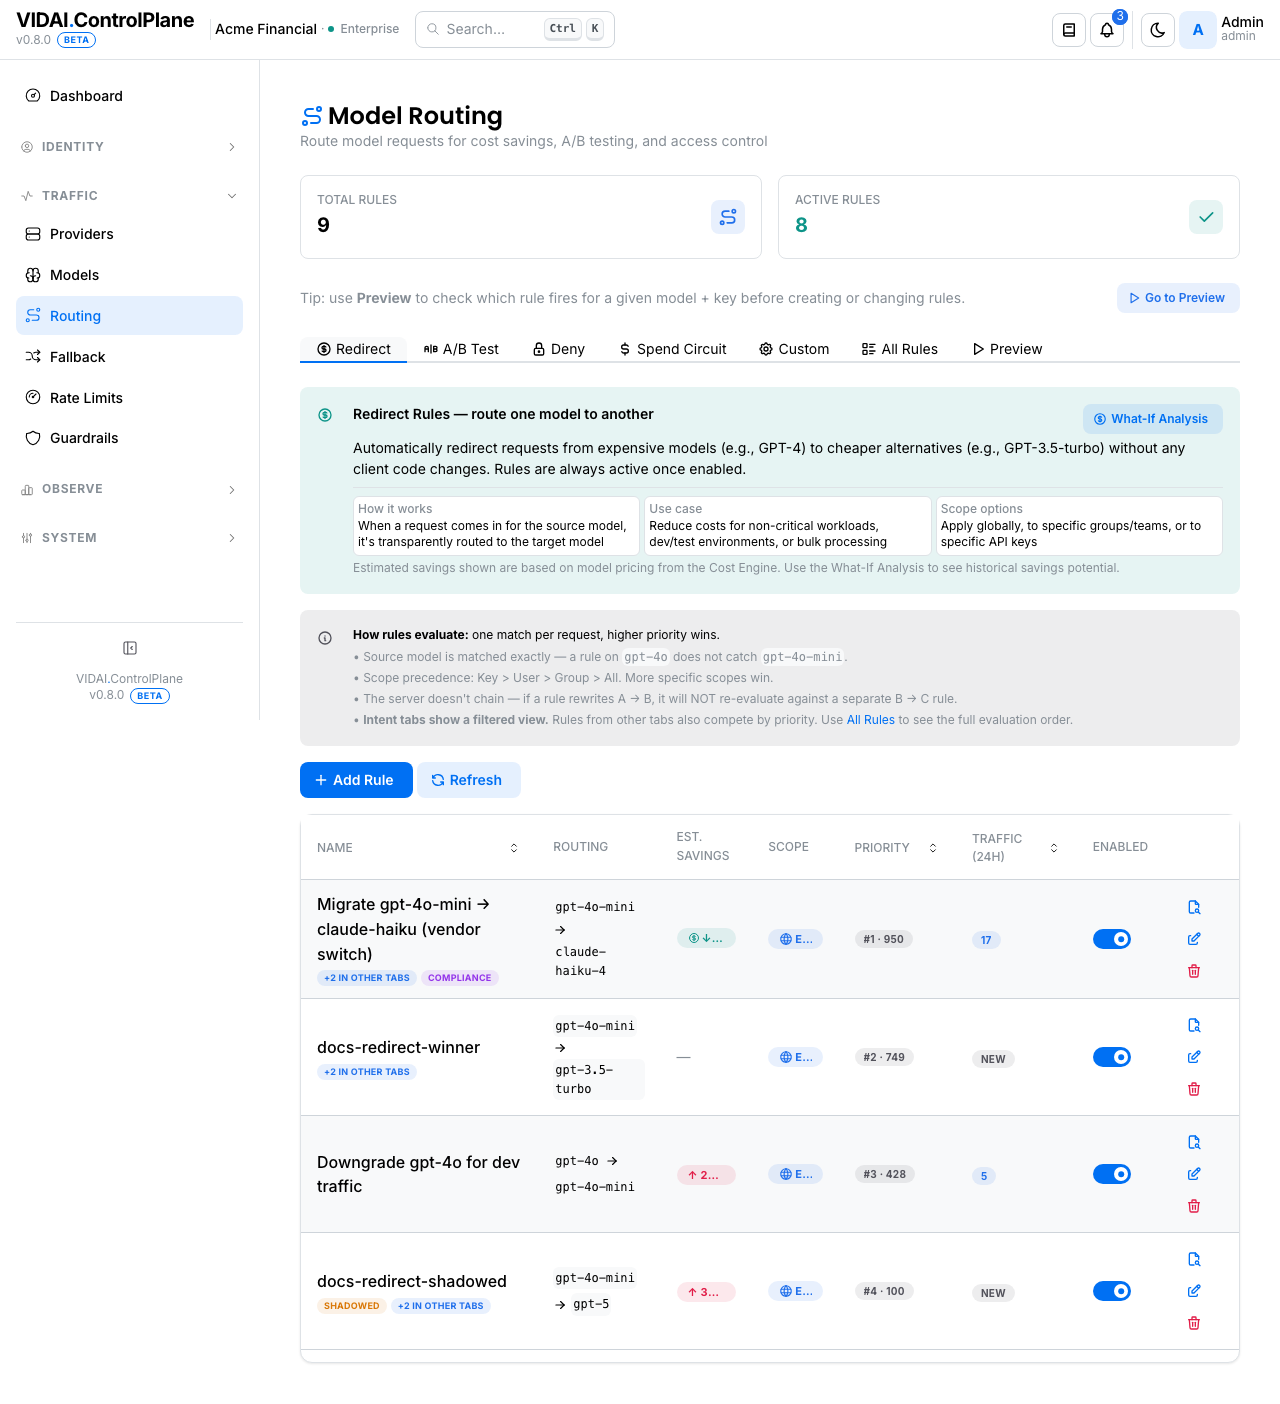Preview the docs-redirect-winner rule
The height and width of the screenshot is (1404, 1280).
[x=1194, y=1025]
